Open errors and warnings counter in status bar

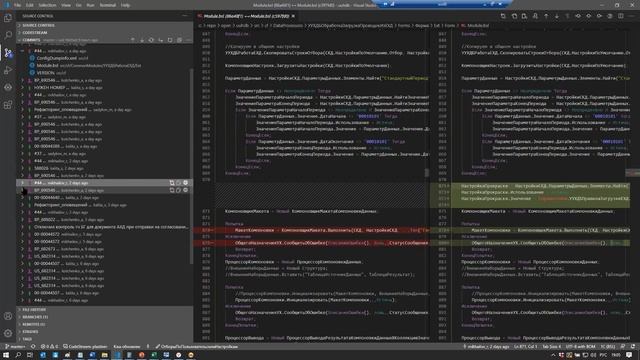[49, 347]
